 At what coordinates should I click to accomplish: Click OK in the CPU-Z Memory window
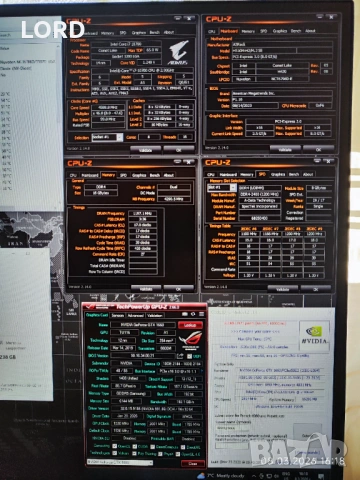point(178,289)
